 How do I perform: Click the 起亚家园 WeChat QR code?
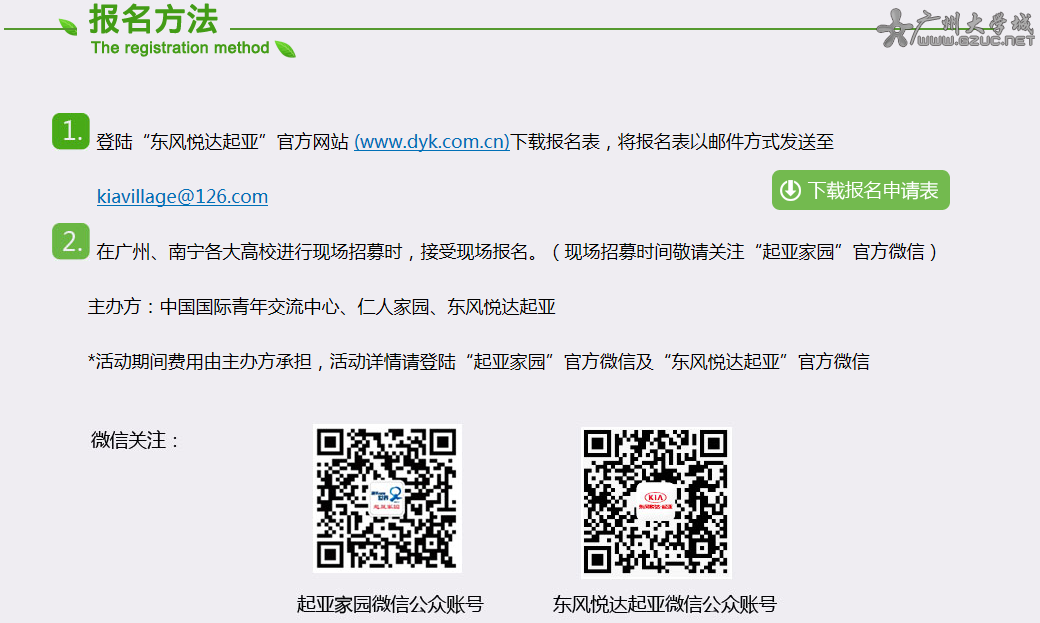[x=387, y=498]
